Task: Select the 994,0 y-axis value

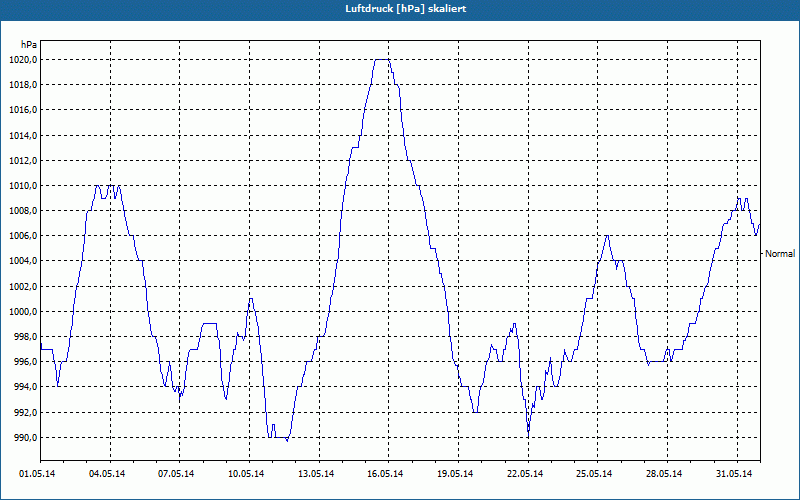Action: point(25,387)
